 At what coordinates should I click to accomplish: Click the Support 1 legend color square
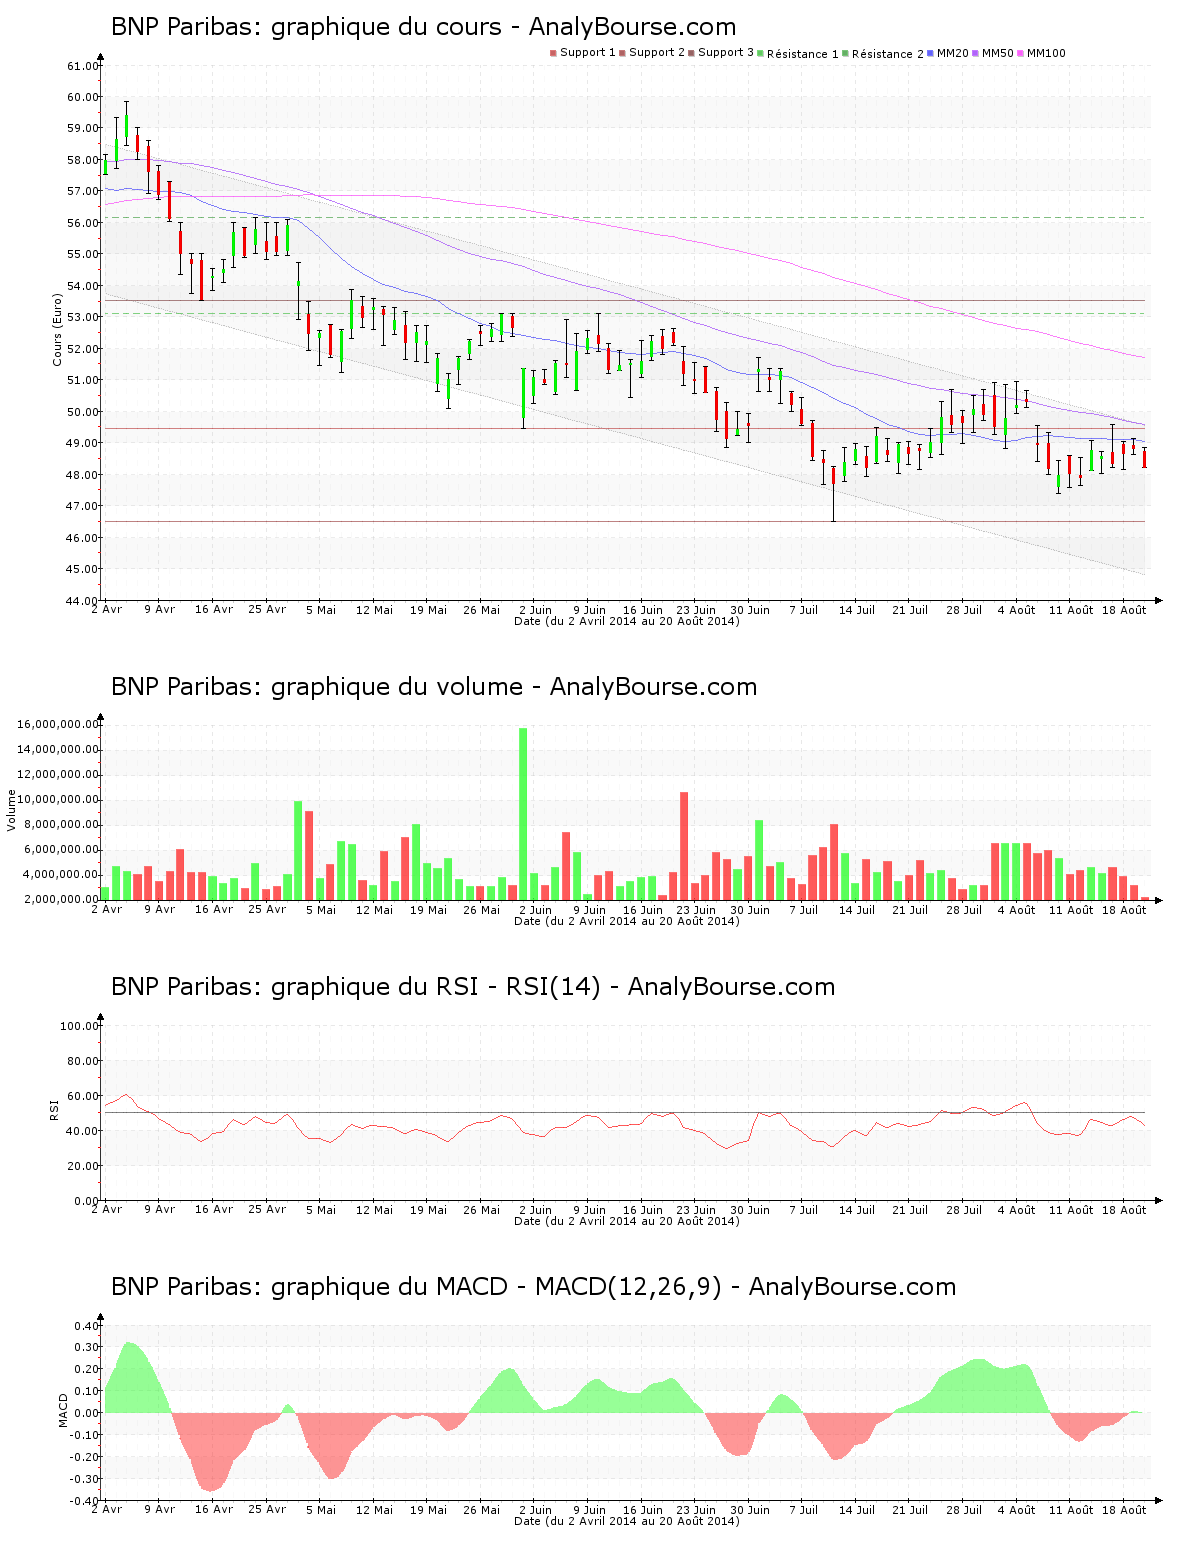(553, 53)
